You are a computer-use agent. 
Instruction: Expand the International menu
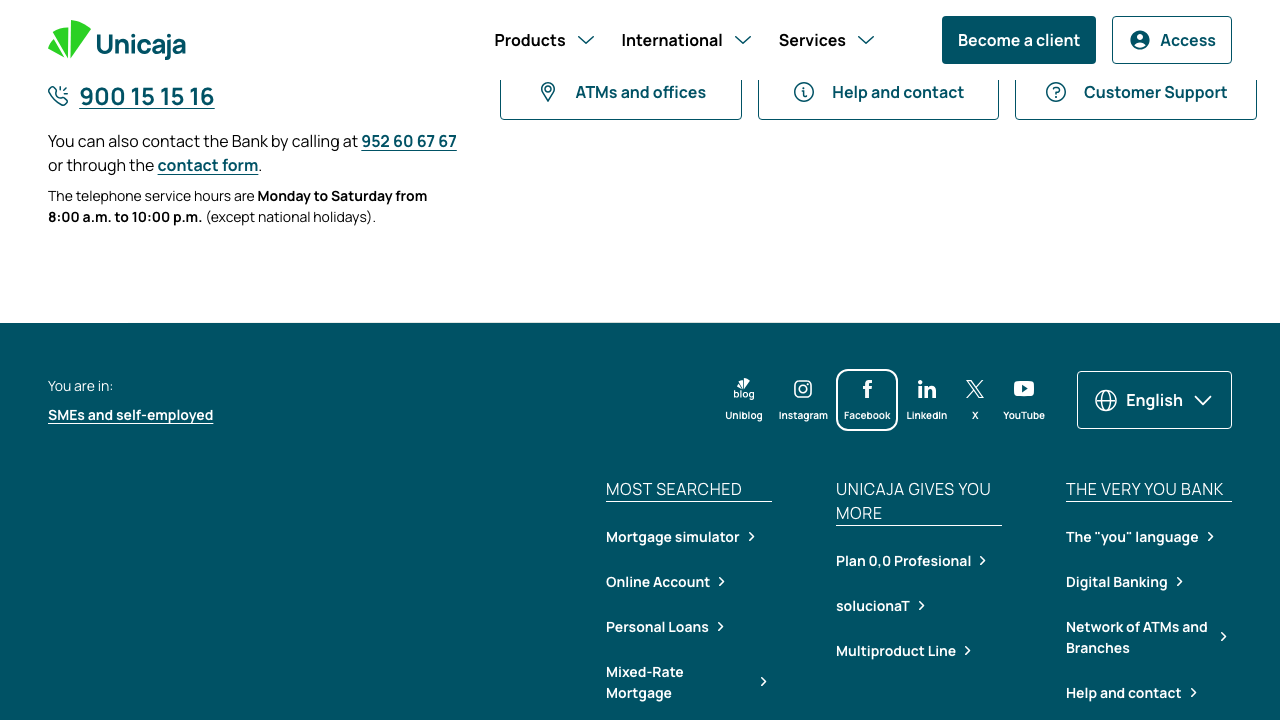[x=687, y=40]
